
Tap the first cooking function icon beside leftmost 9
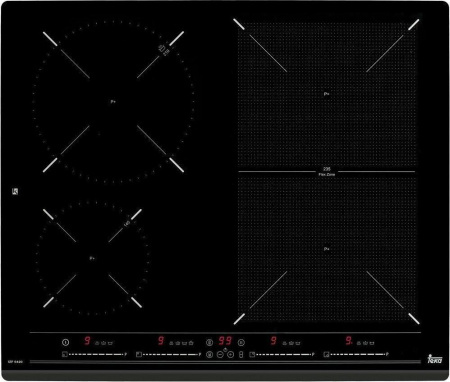pos(97,343)
